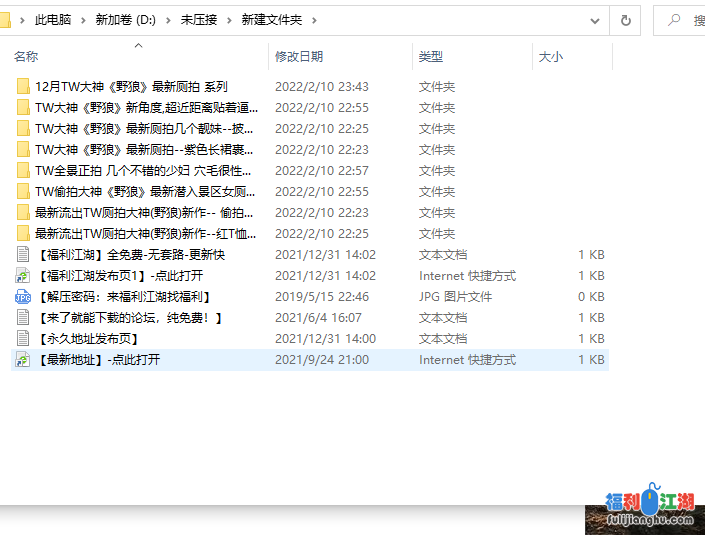Click the 名称 column header to sort
This screenshot has width=705, height=535.
[x=26, y=57]
